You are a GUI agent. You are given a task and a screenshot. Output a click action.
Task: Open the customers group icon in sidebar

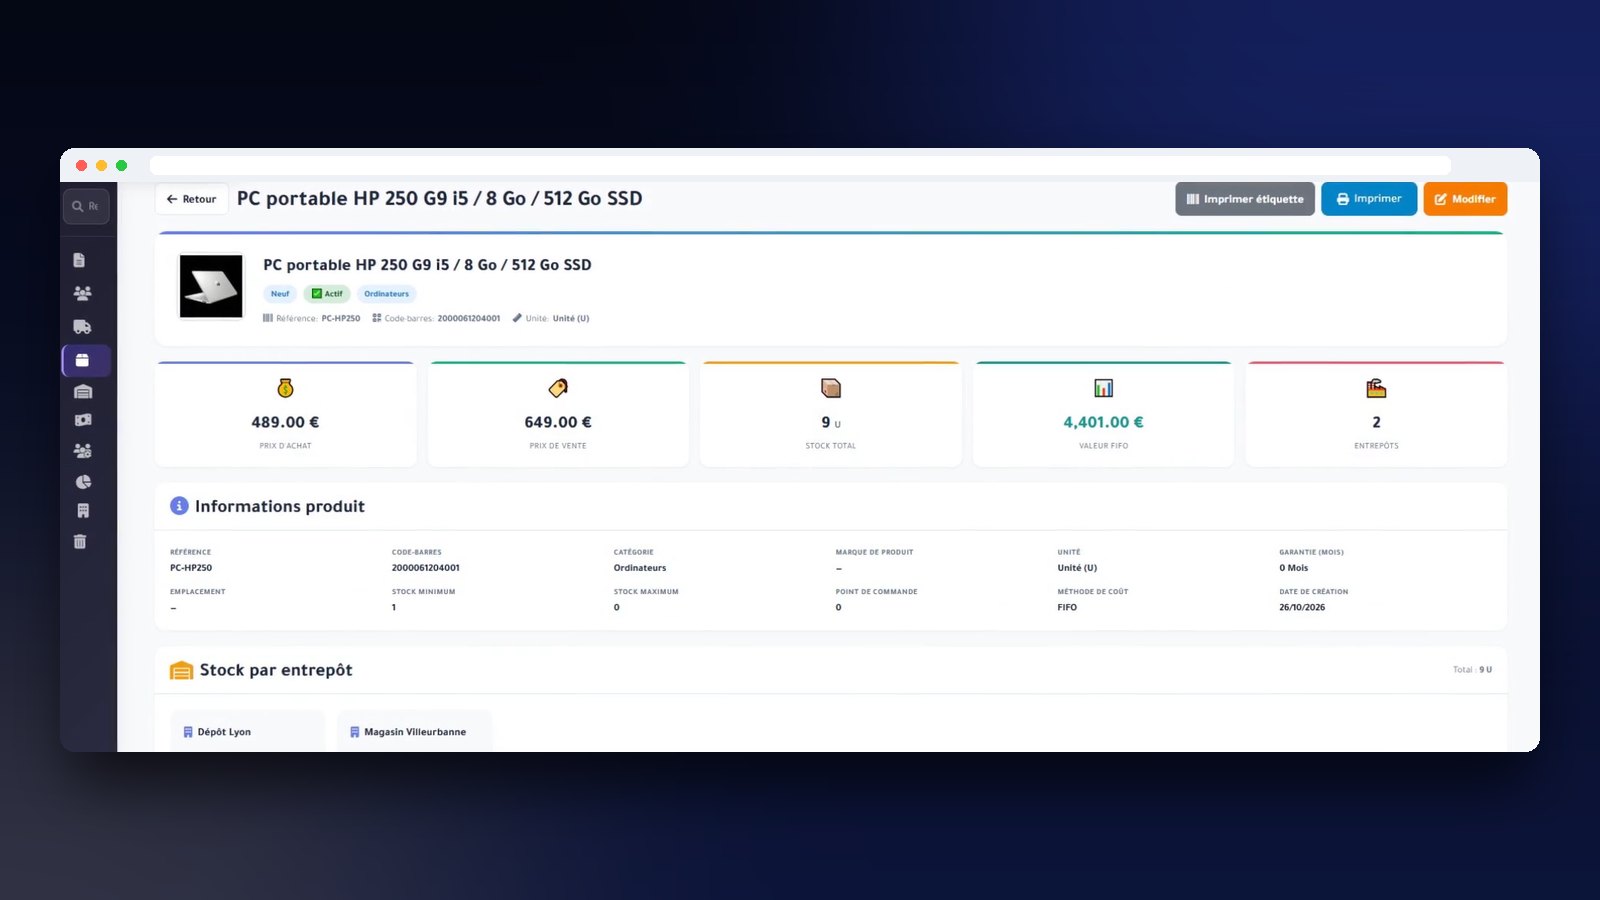(82, 293)
